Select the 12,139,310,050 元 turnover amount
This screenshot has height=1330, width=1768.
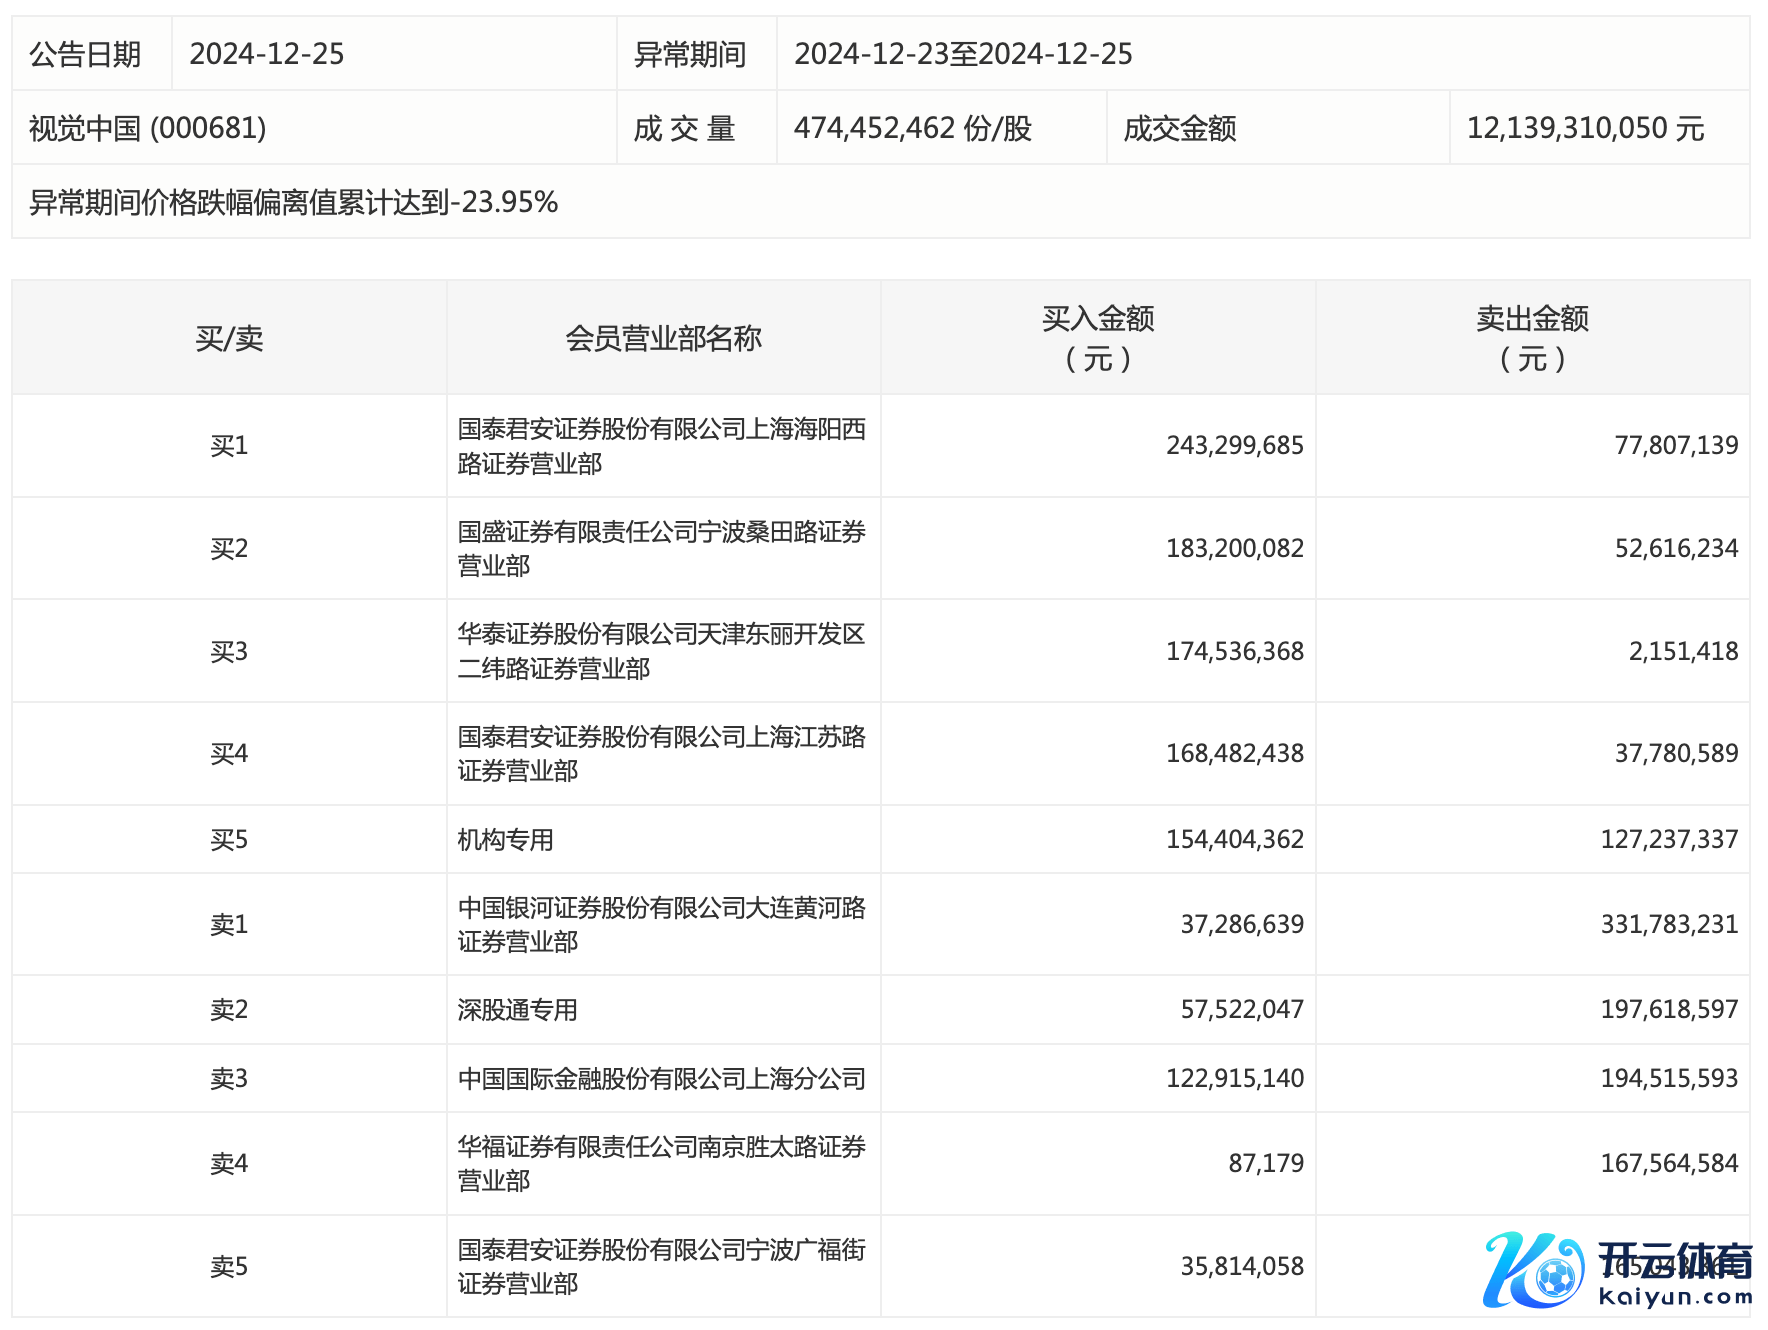coord(1585,128)
